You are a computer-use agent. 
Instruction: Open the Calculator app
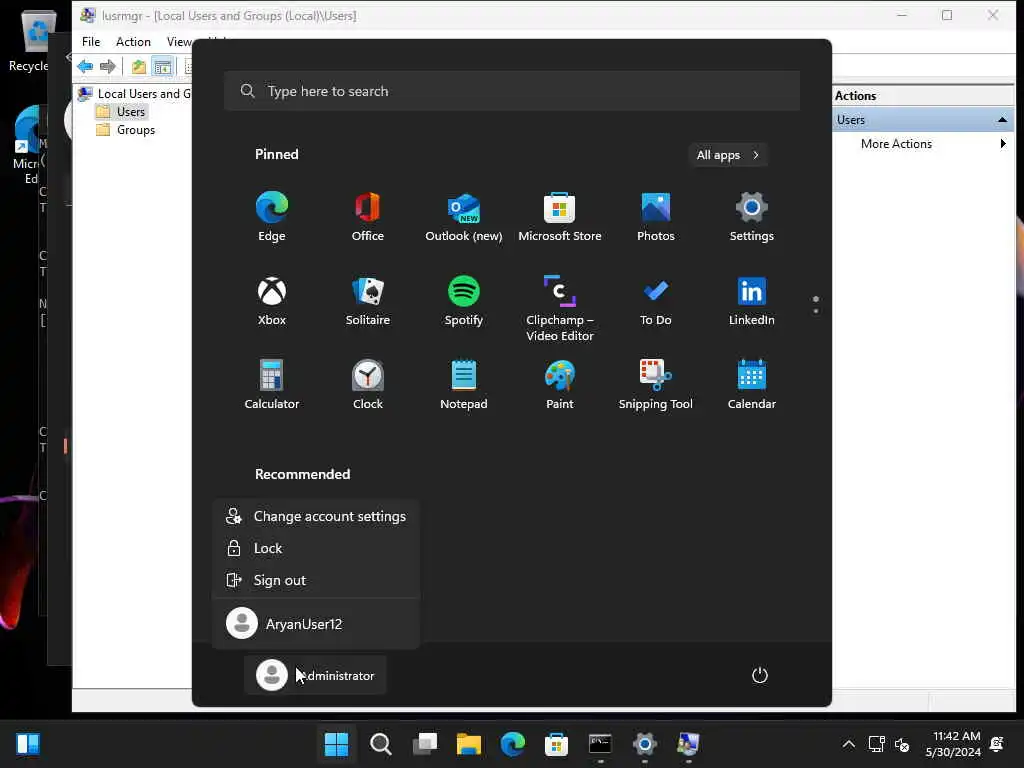tap(272, 385)
